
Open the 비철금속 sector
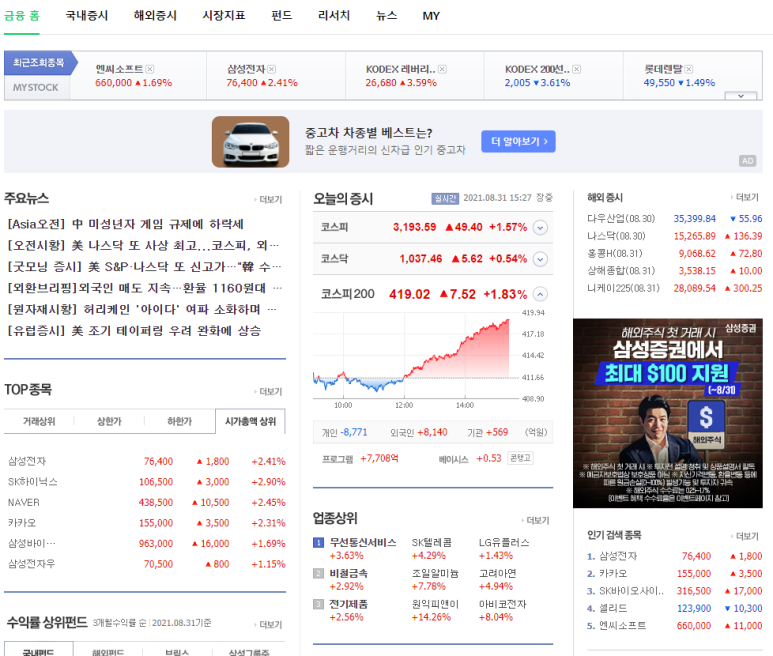349,574
